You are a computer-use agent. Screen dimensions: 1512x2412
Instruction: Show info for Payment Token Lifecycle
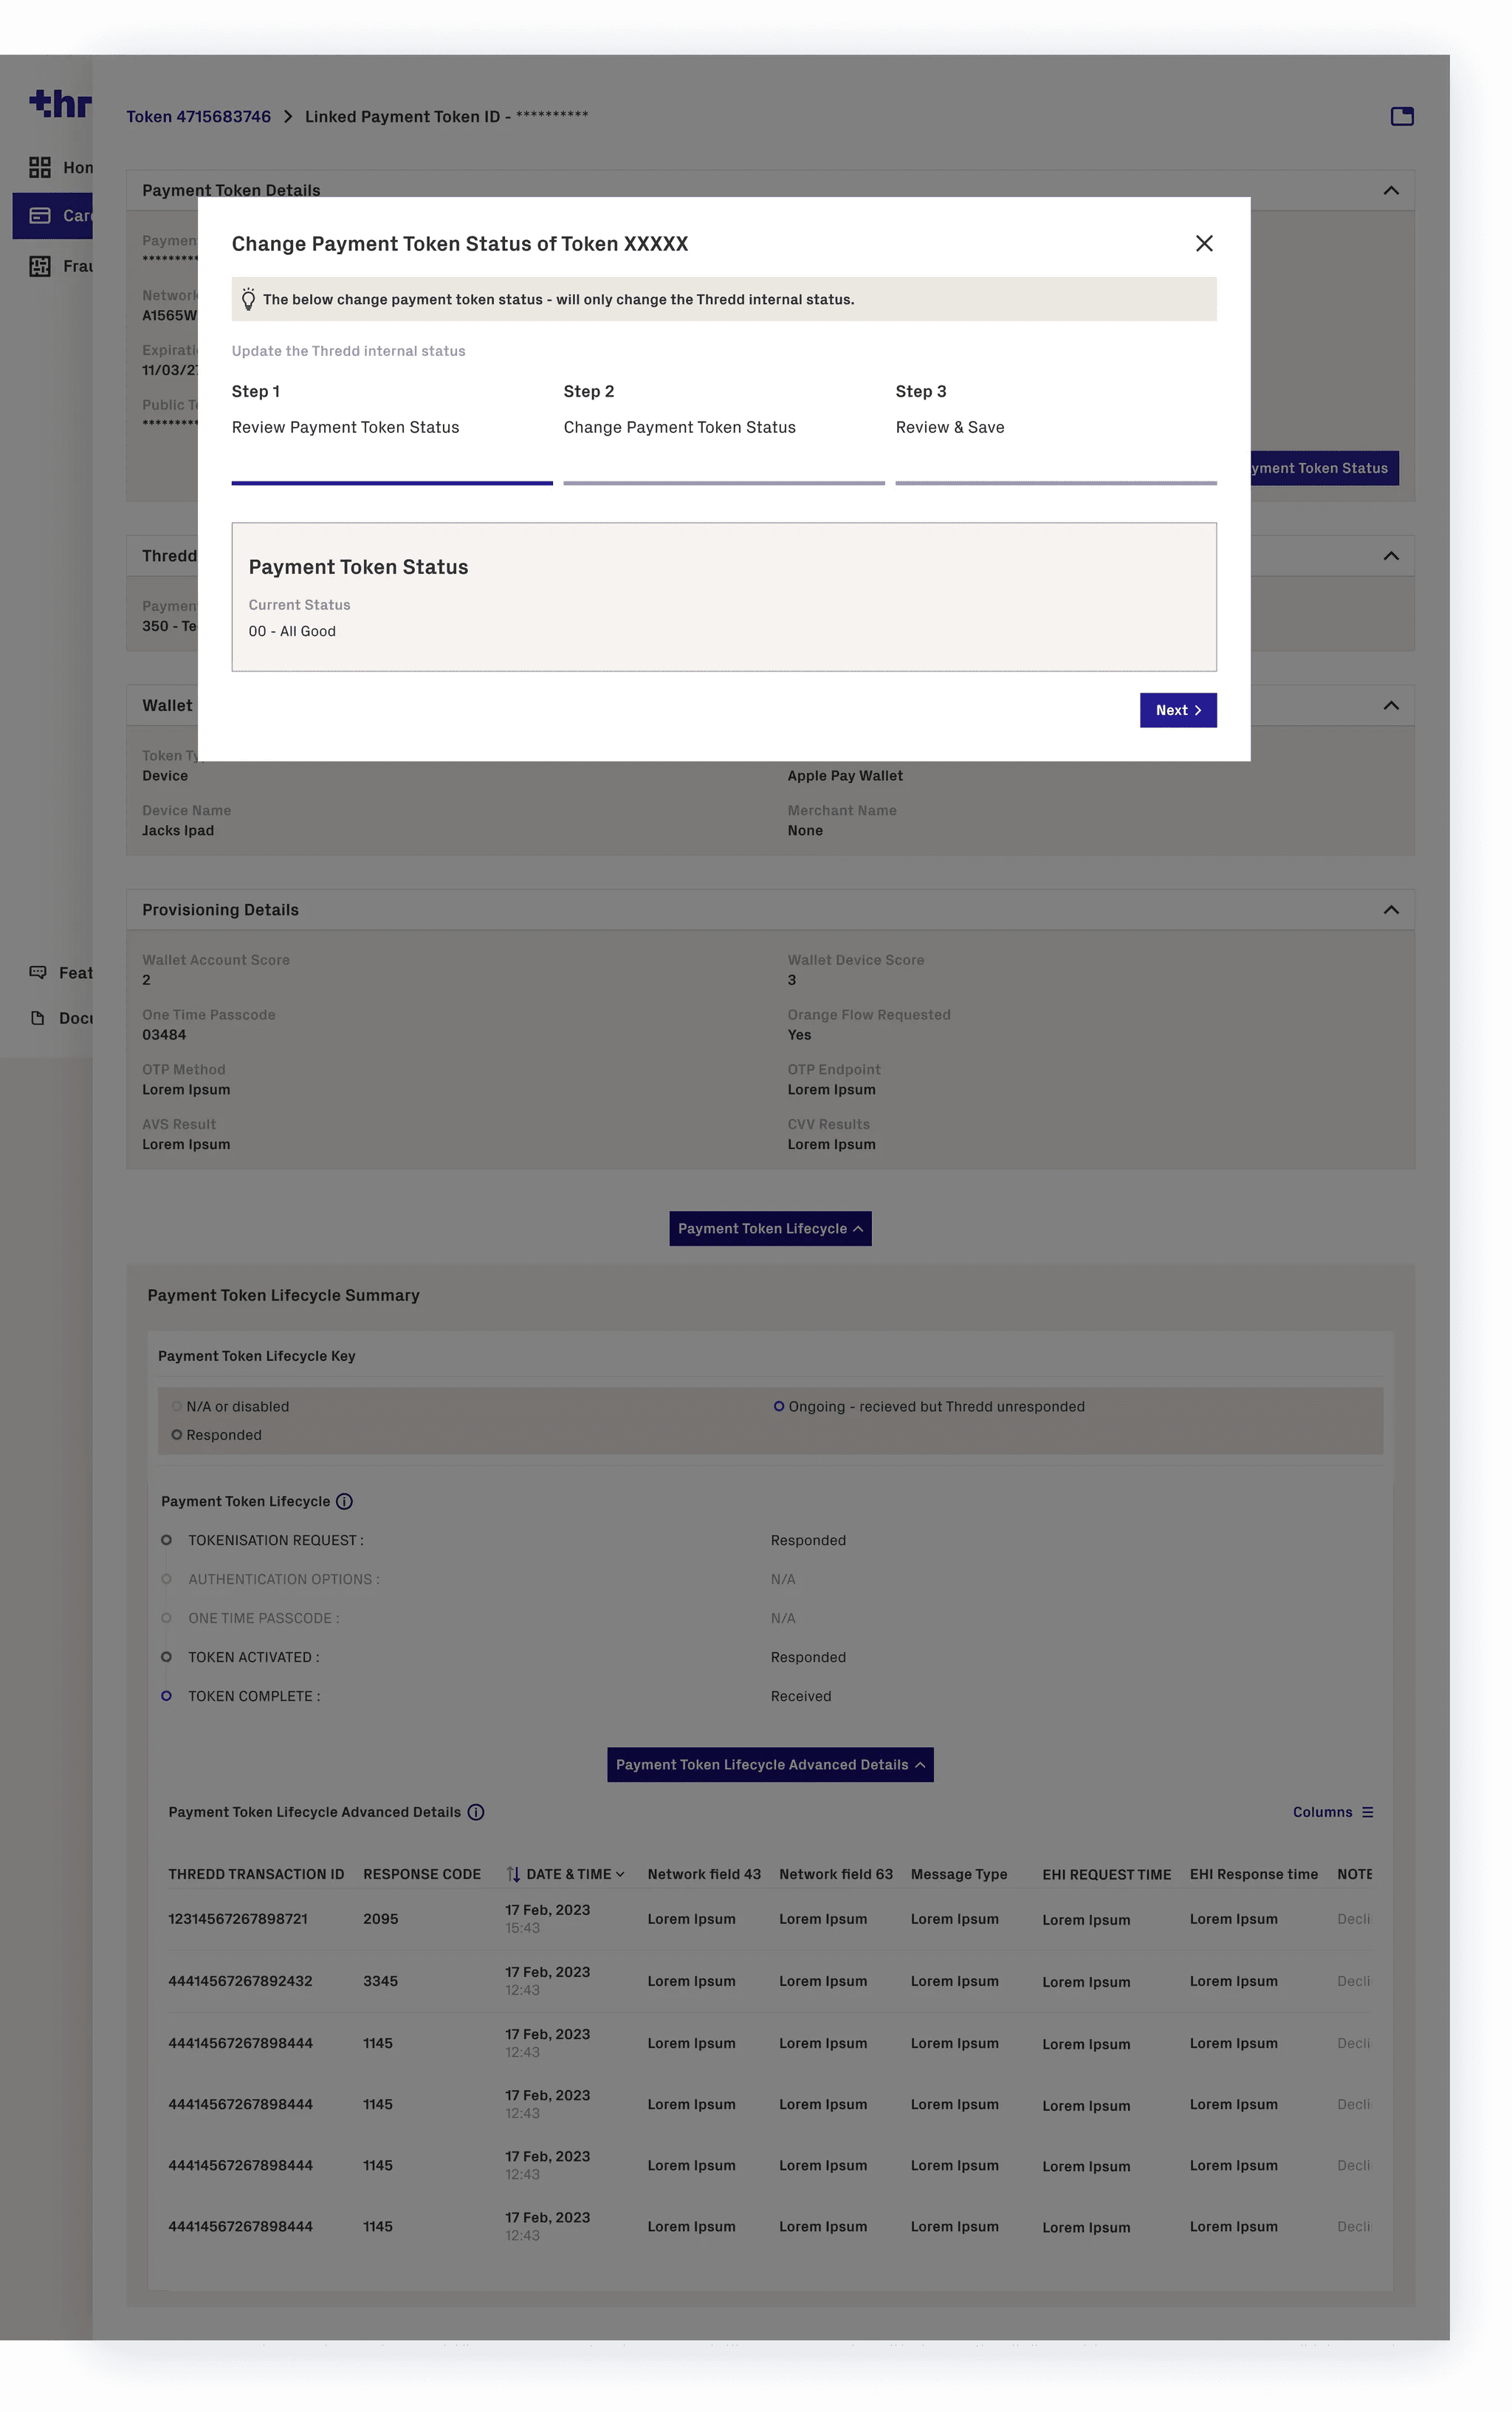pos(344,1501)
